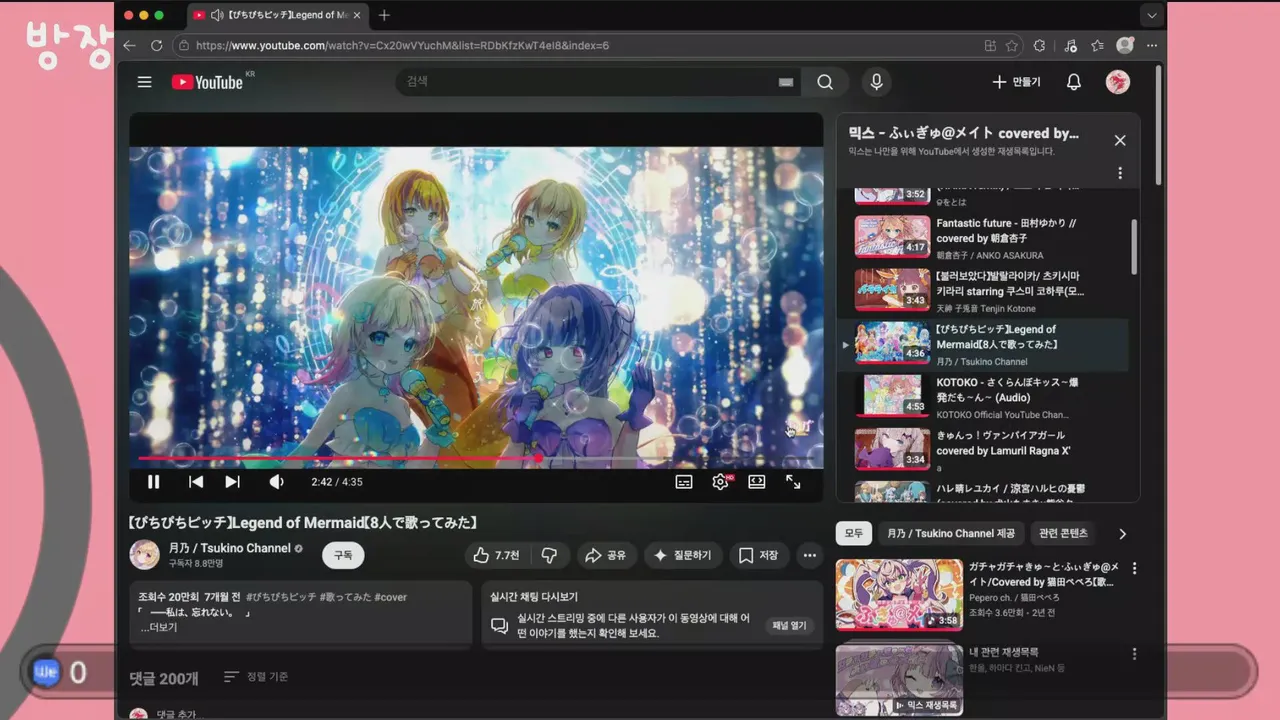Pause the video

click(154, 482)
